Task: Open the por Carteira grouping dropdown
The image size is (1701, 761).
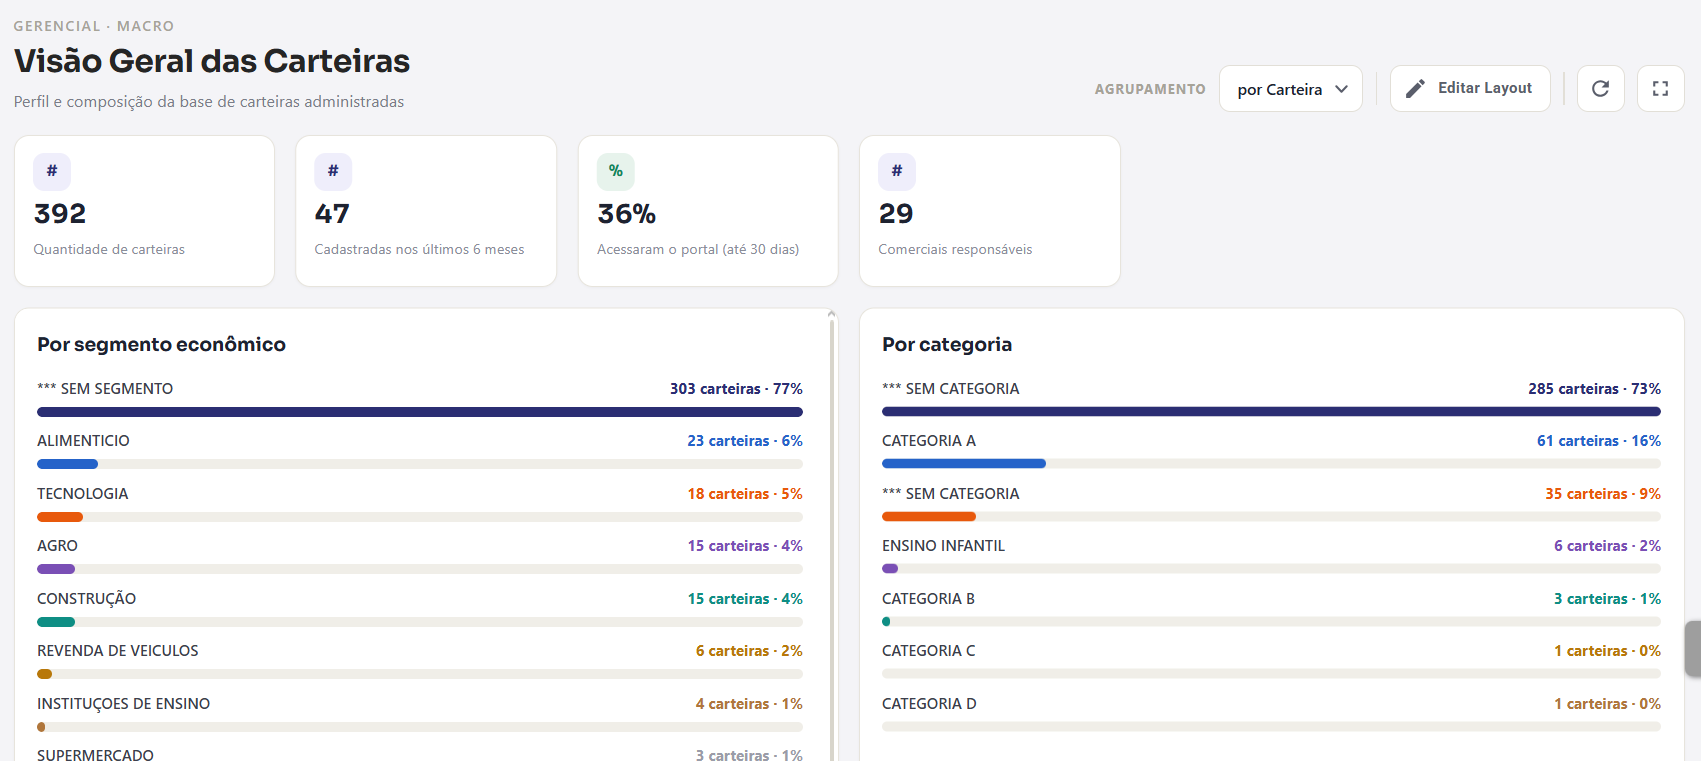Action: (1290, 89)
